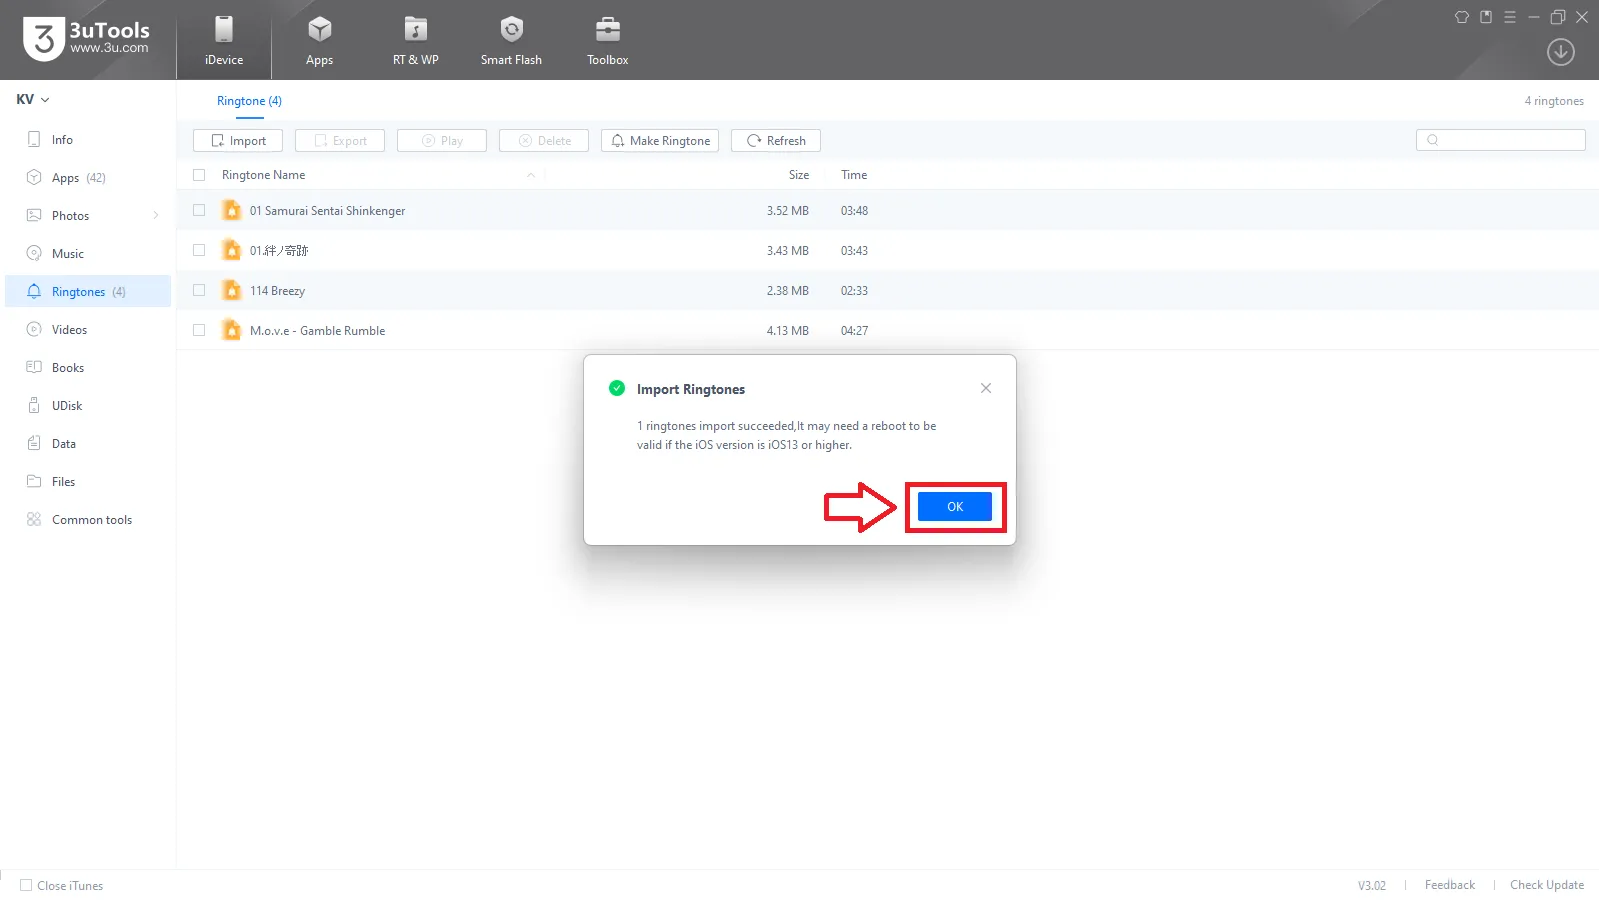Select M.o.v.e - Gamble Rumble name

pyautogui.click(x=317, y=331)
